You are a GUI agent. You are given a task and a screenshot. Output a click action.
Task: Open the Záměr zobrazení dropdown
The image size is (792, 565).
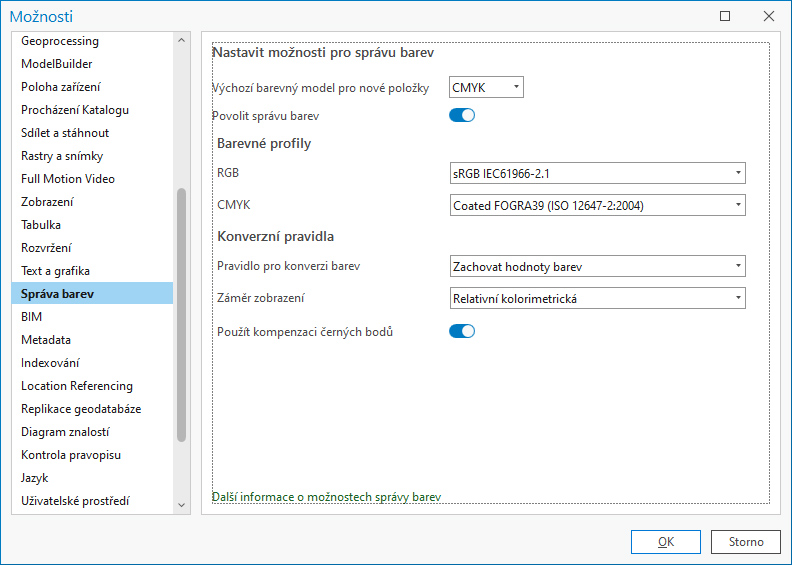(x=598, y=298)
